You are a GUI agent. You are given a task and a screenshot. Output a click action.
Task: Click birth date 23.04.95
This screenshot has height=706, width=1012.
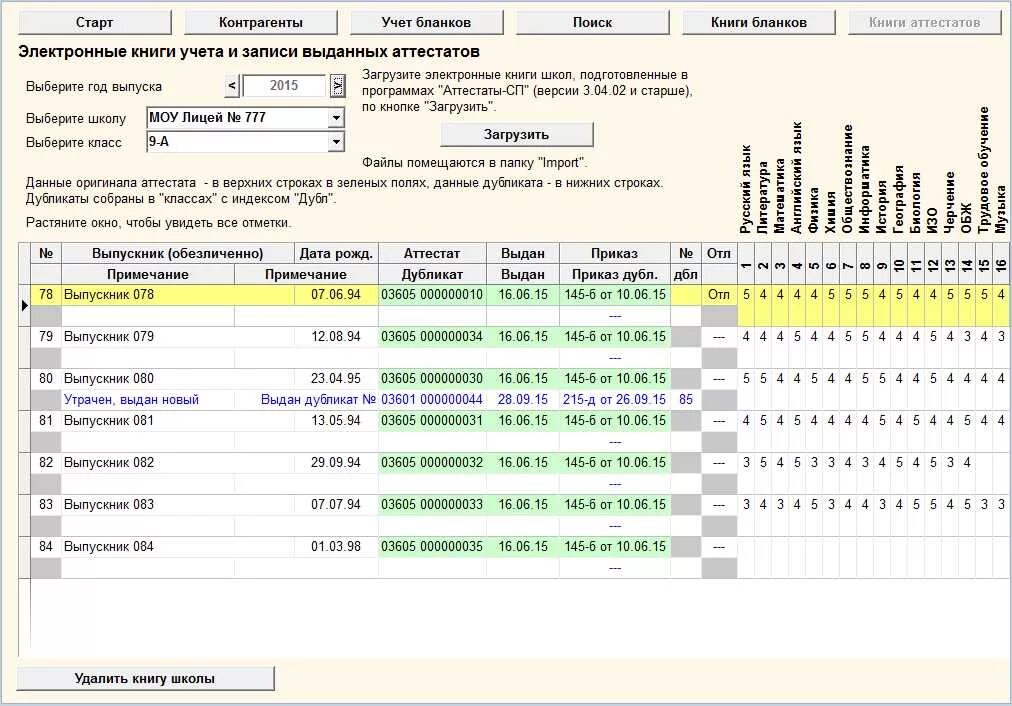(x=336, y=379)
